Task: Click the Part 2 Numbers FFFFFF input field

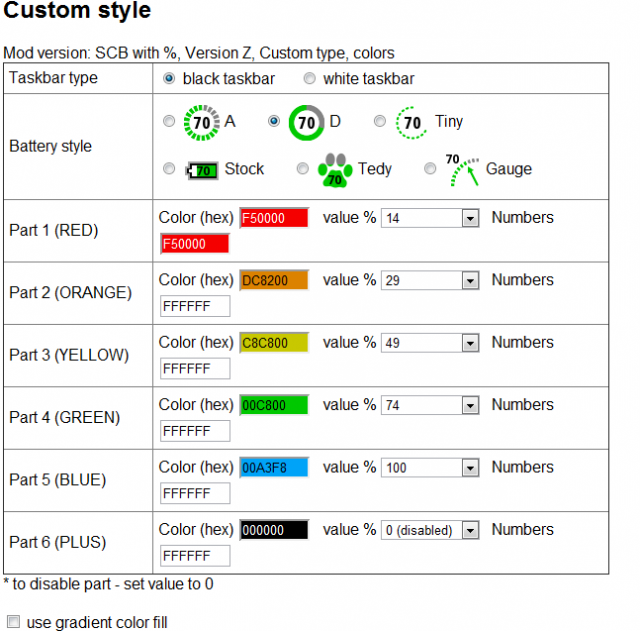Action: (x=195, y=306)
